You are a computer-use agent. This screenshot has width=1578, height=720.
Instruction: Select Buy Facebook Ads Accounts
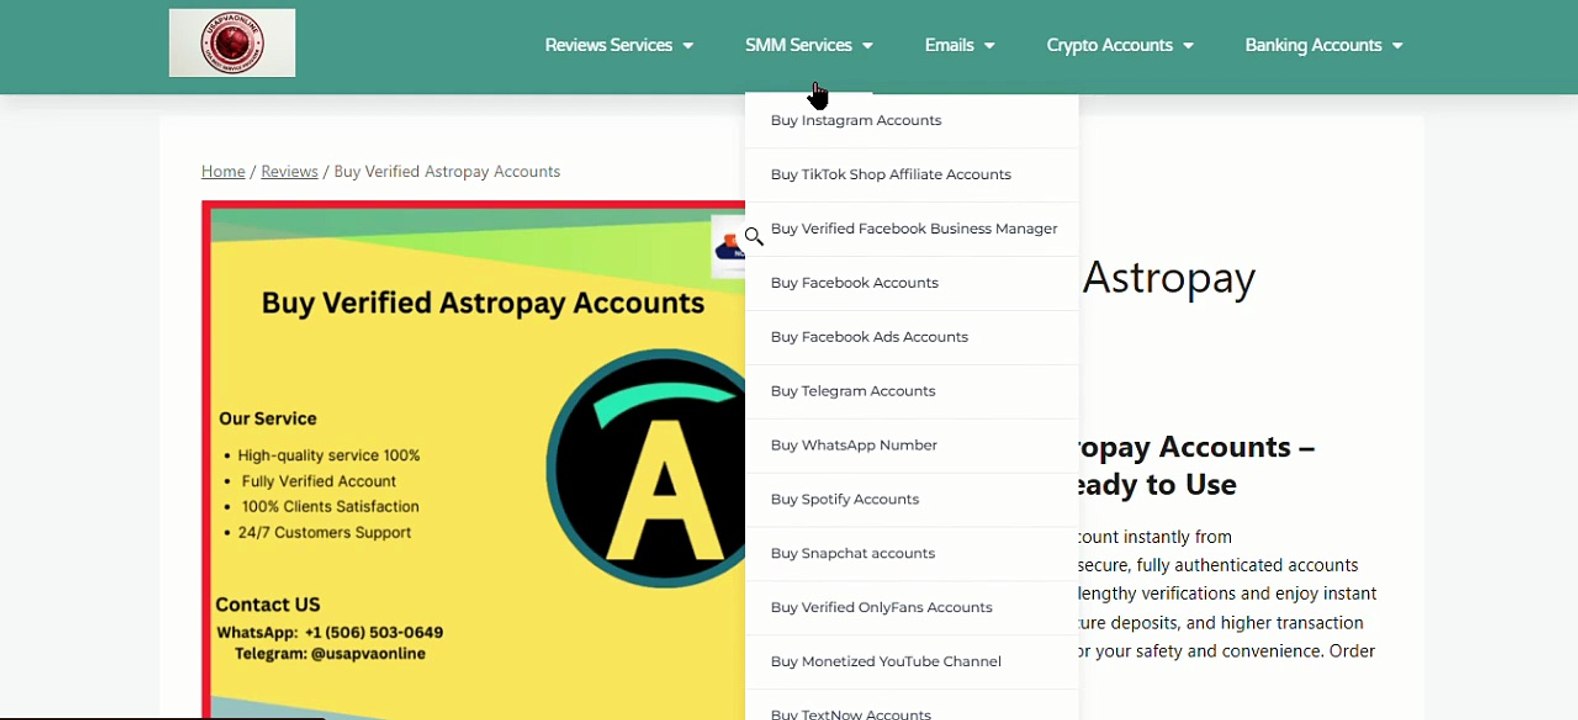(x=911, y=337)
